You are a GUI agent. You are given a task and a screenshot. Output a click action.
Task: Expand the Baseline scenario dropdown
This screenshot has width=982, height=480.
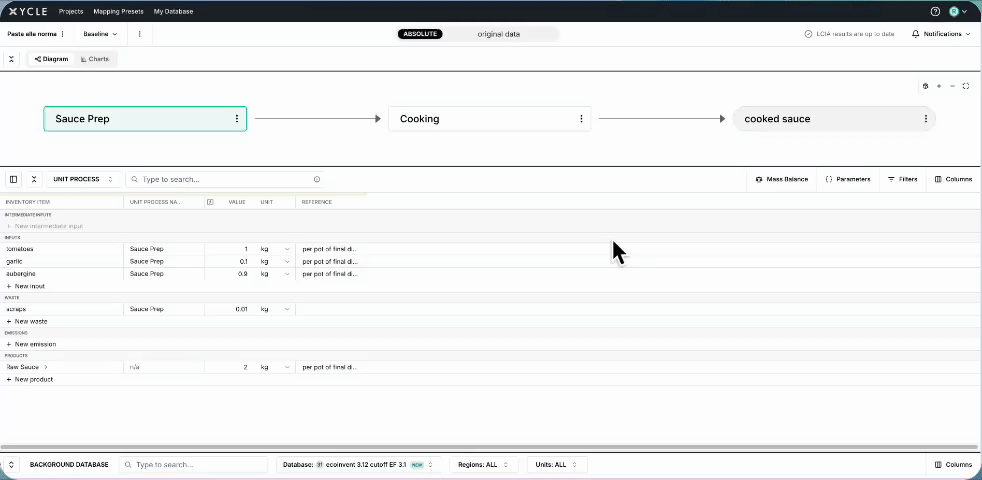100,34
